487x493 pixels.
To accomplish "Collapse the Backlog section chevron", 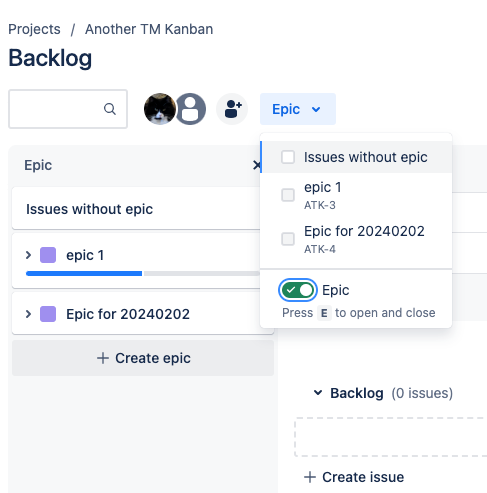I will [x=318, y=393].
